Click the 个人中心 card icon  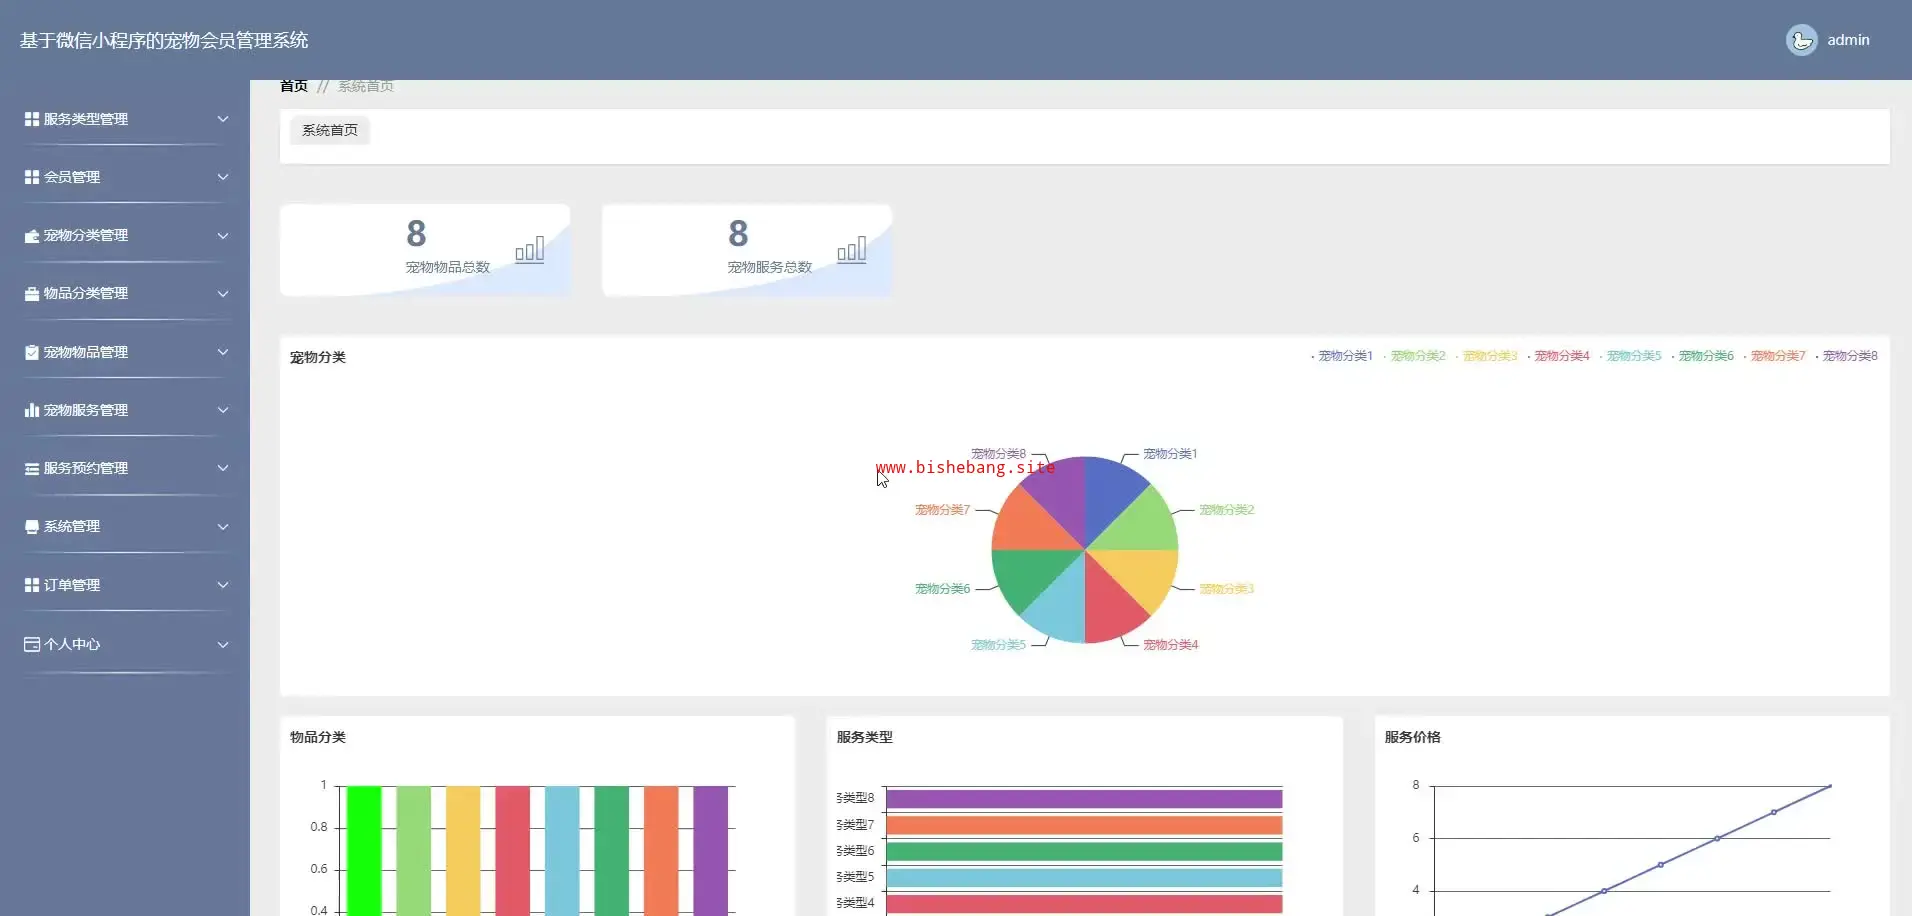pos(32,644)
